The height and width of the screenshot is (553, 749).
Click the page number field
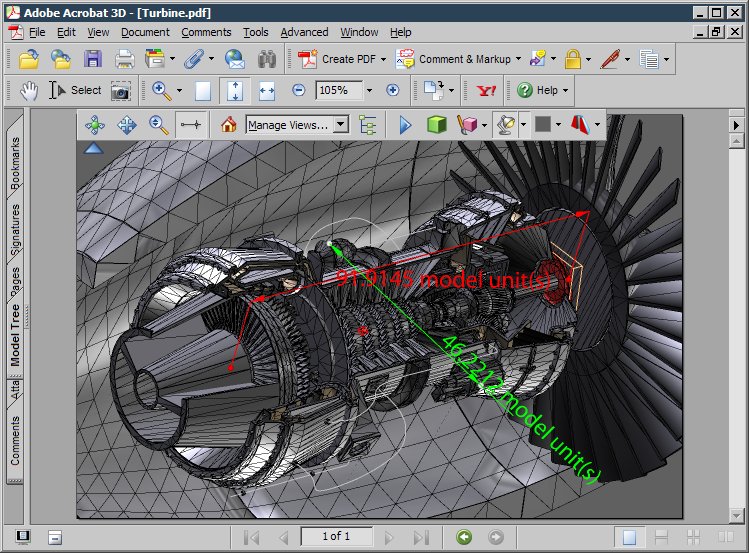(x=336, y=536)
